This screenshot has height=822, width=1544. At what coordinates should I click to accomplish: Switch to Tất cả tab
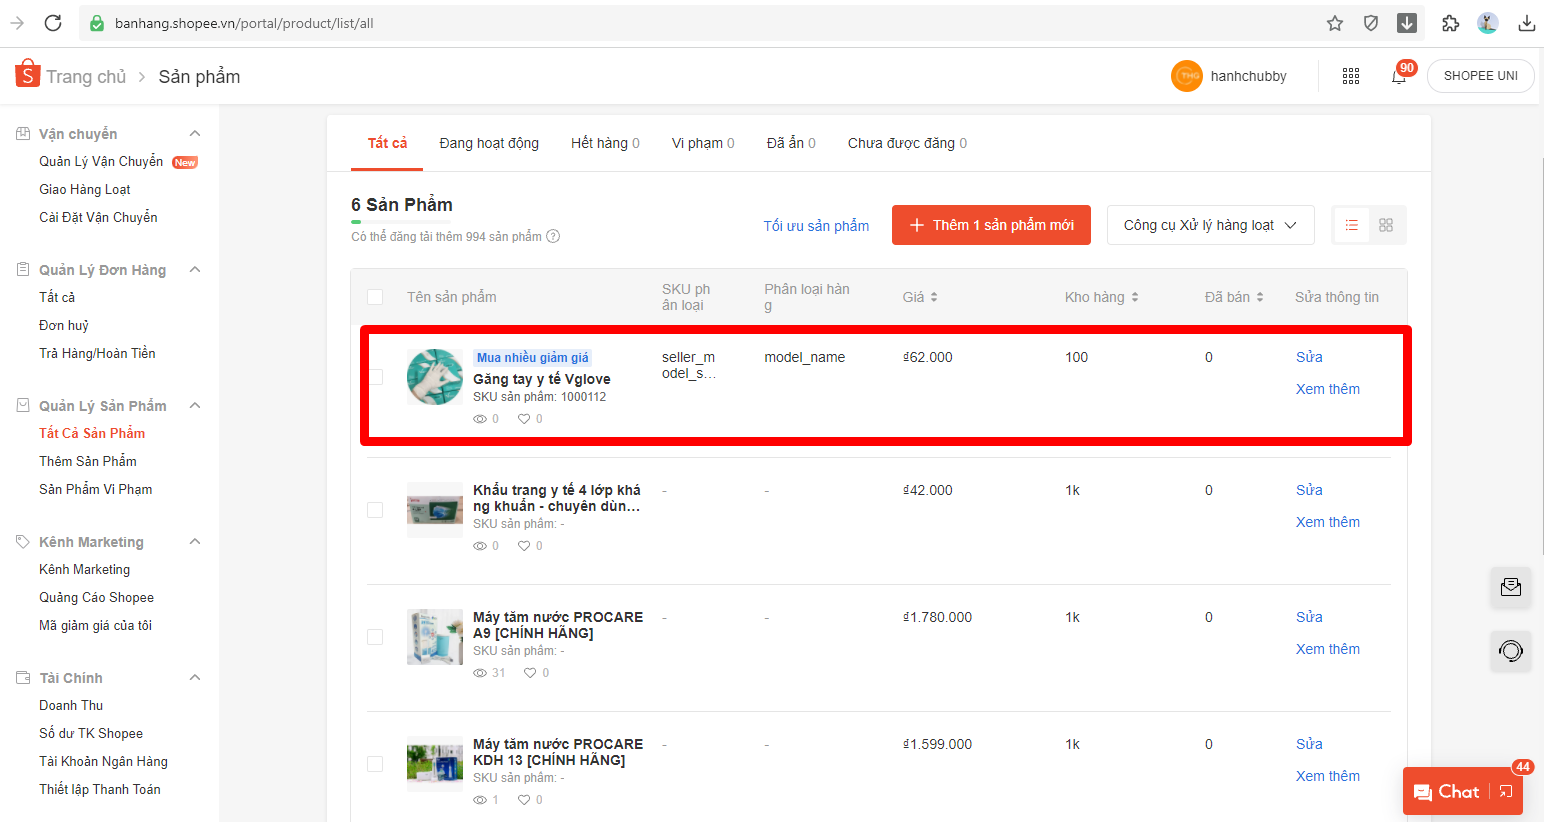[x=387, y=143]
